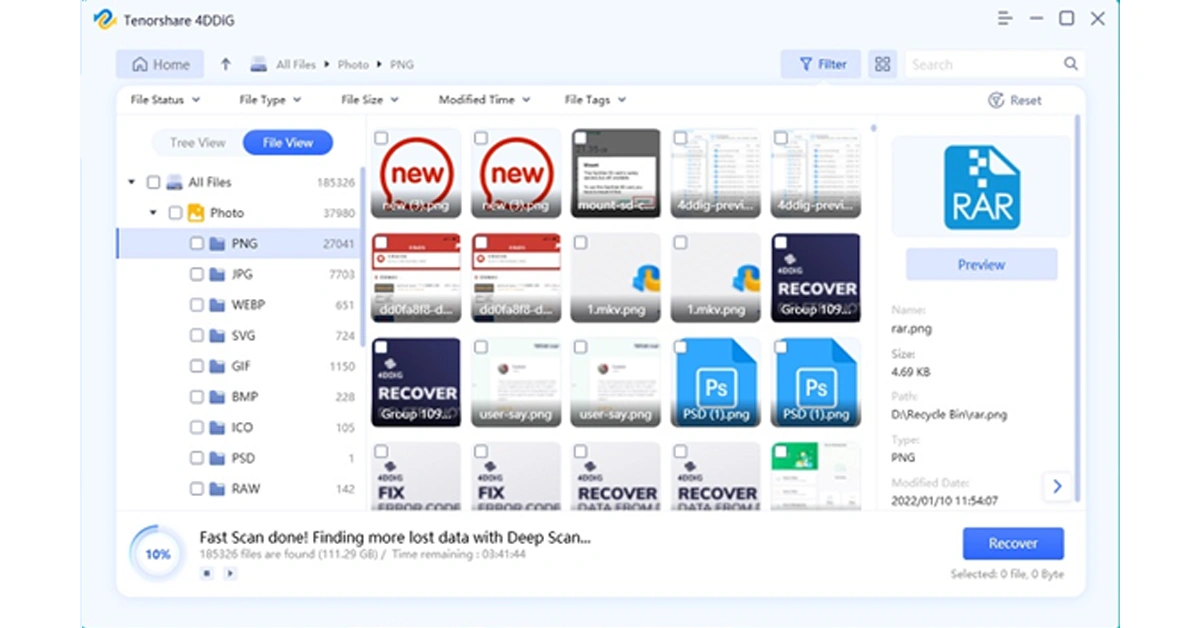The width and height of the screenshot is (1200, 628).
Task: Expand the Modified Time dropdown
Action: [x=484, y=100]
